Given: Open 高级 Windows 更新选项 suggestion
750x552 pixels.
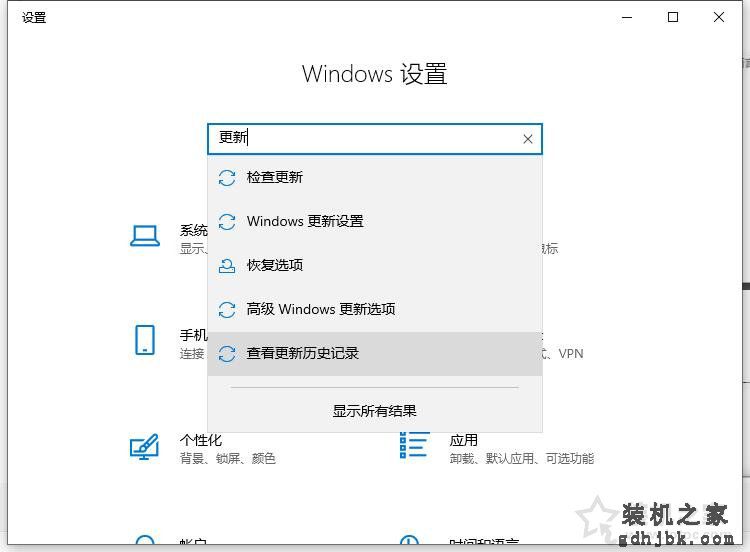Looking at the screenshot, I should pyautogui.click(x=375, y=309).
